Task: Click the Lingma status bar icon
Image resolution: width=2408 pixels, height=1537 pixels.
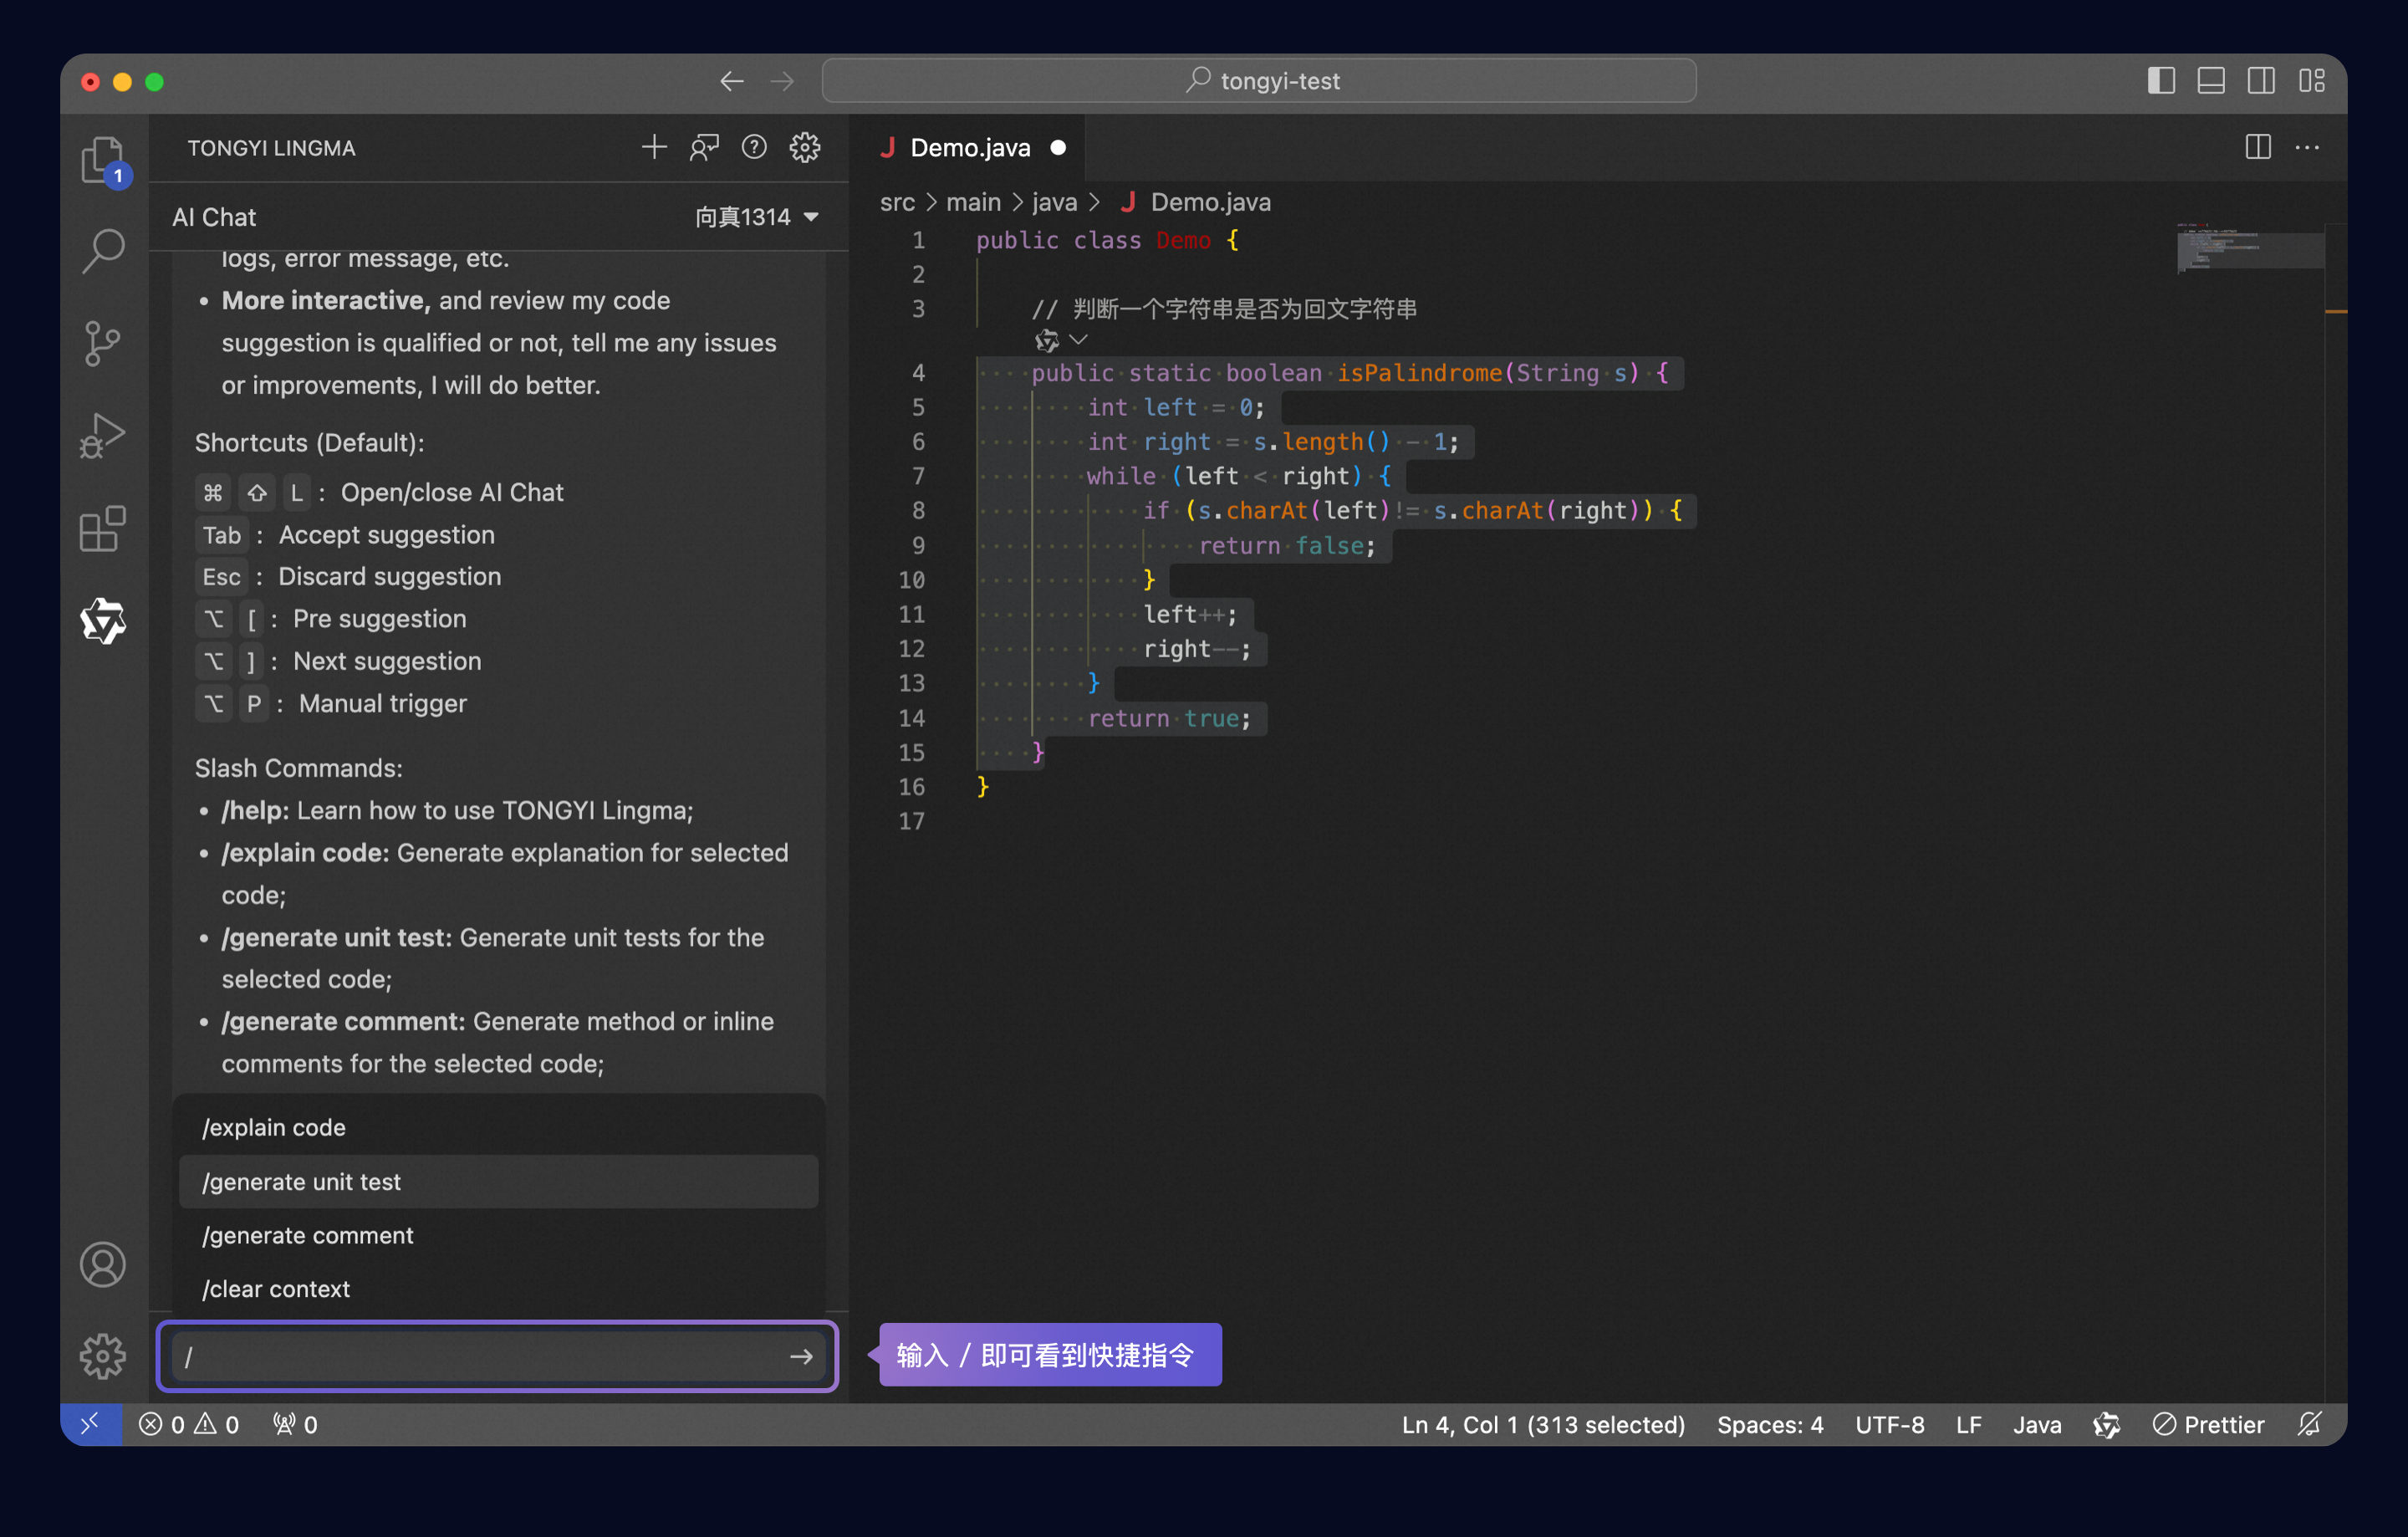Action: coord(2106,1424)
